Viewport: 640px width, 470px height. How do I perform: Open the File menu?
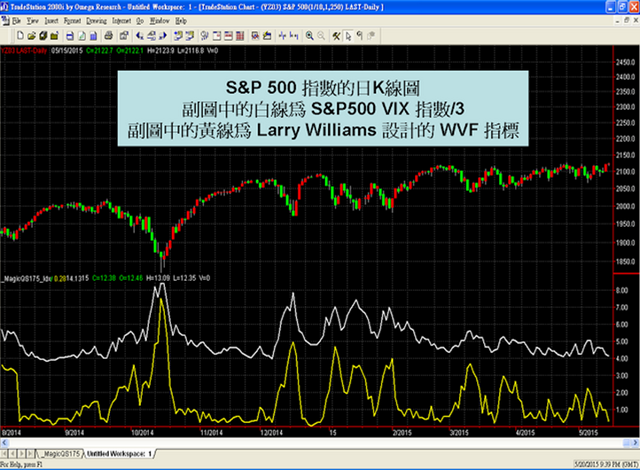coord(16,20)
